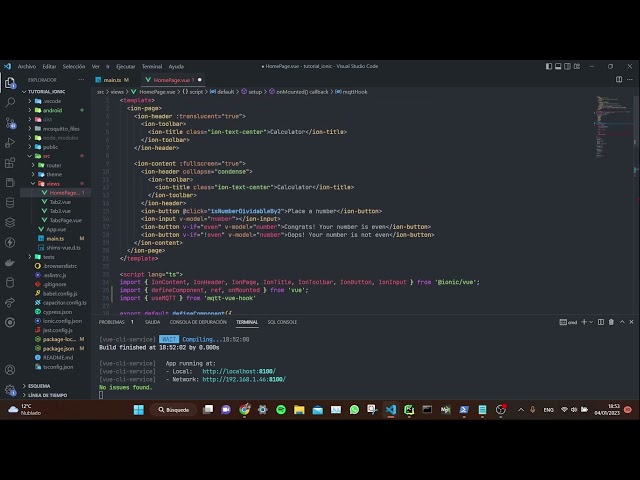Open the Source Control view
Screen dimensions: 640x480
[x=10, y=122]
